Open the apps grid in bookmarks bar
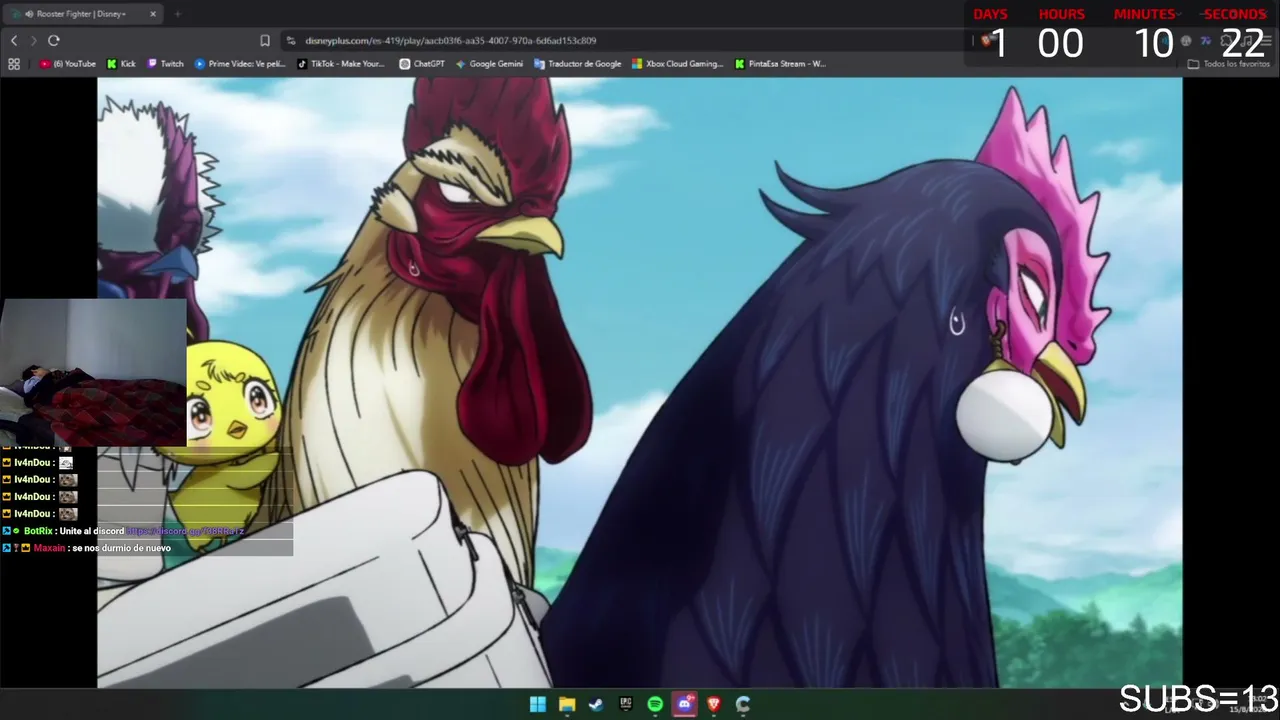The image size is (1280, 720). tap(14, 64)
